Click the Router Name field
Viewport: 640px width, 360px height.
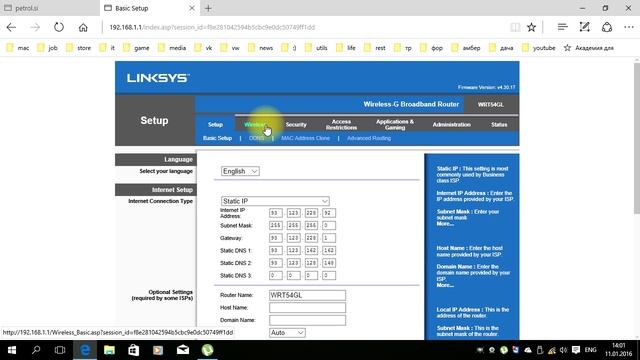click(307, 295)
